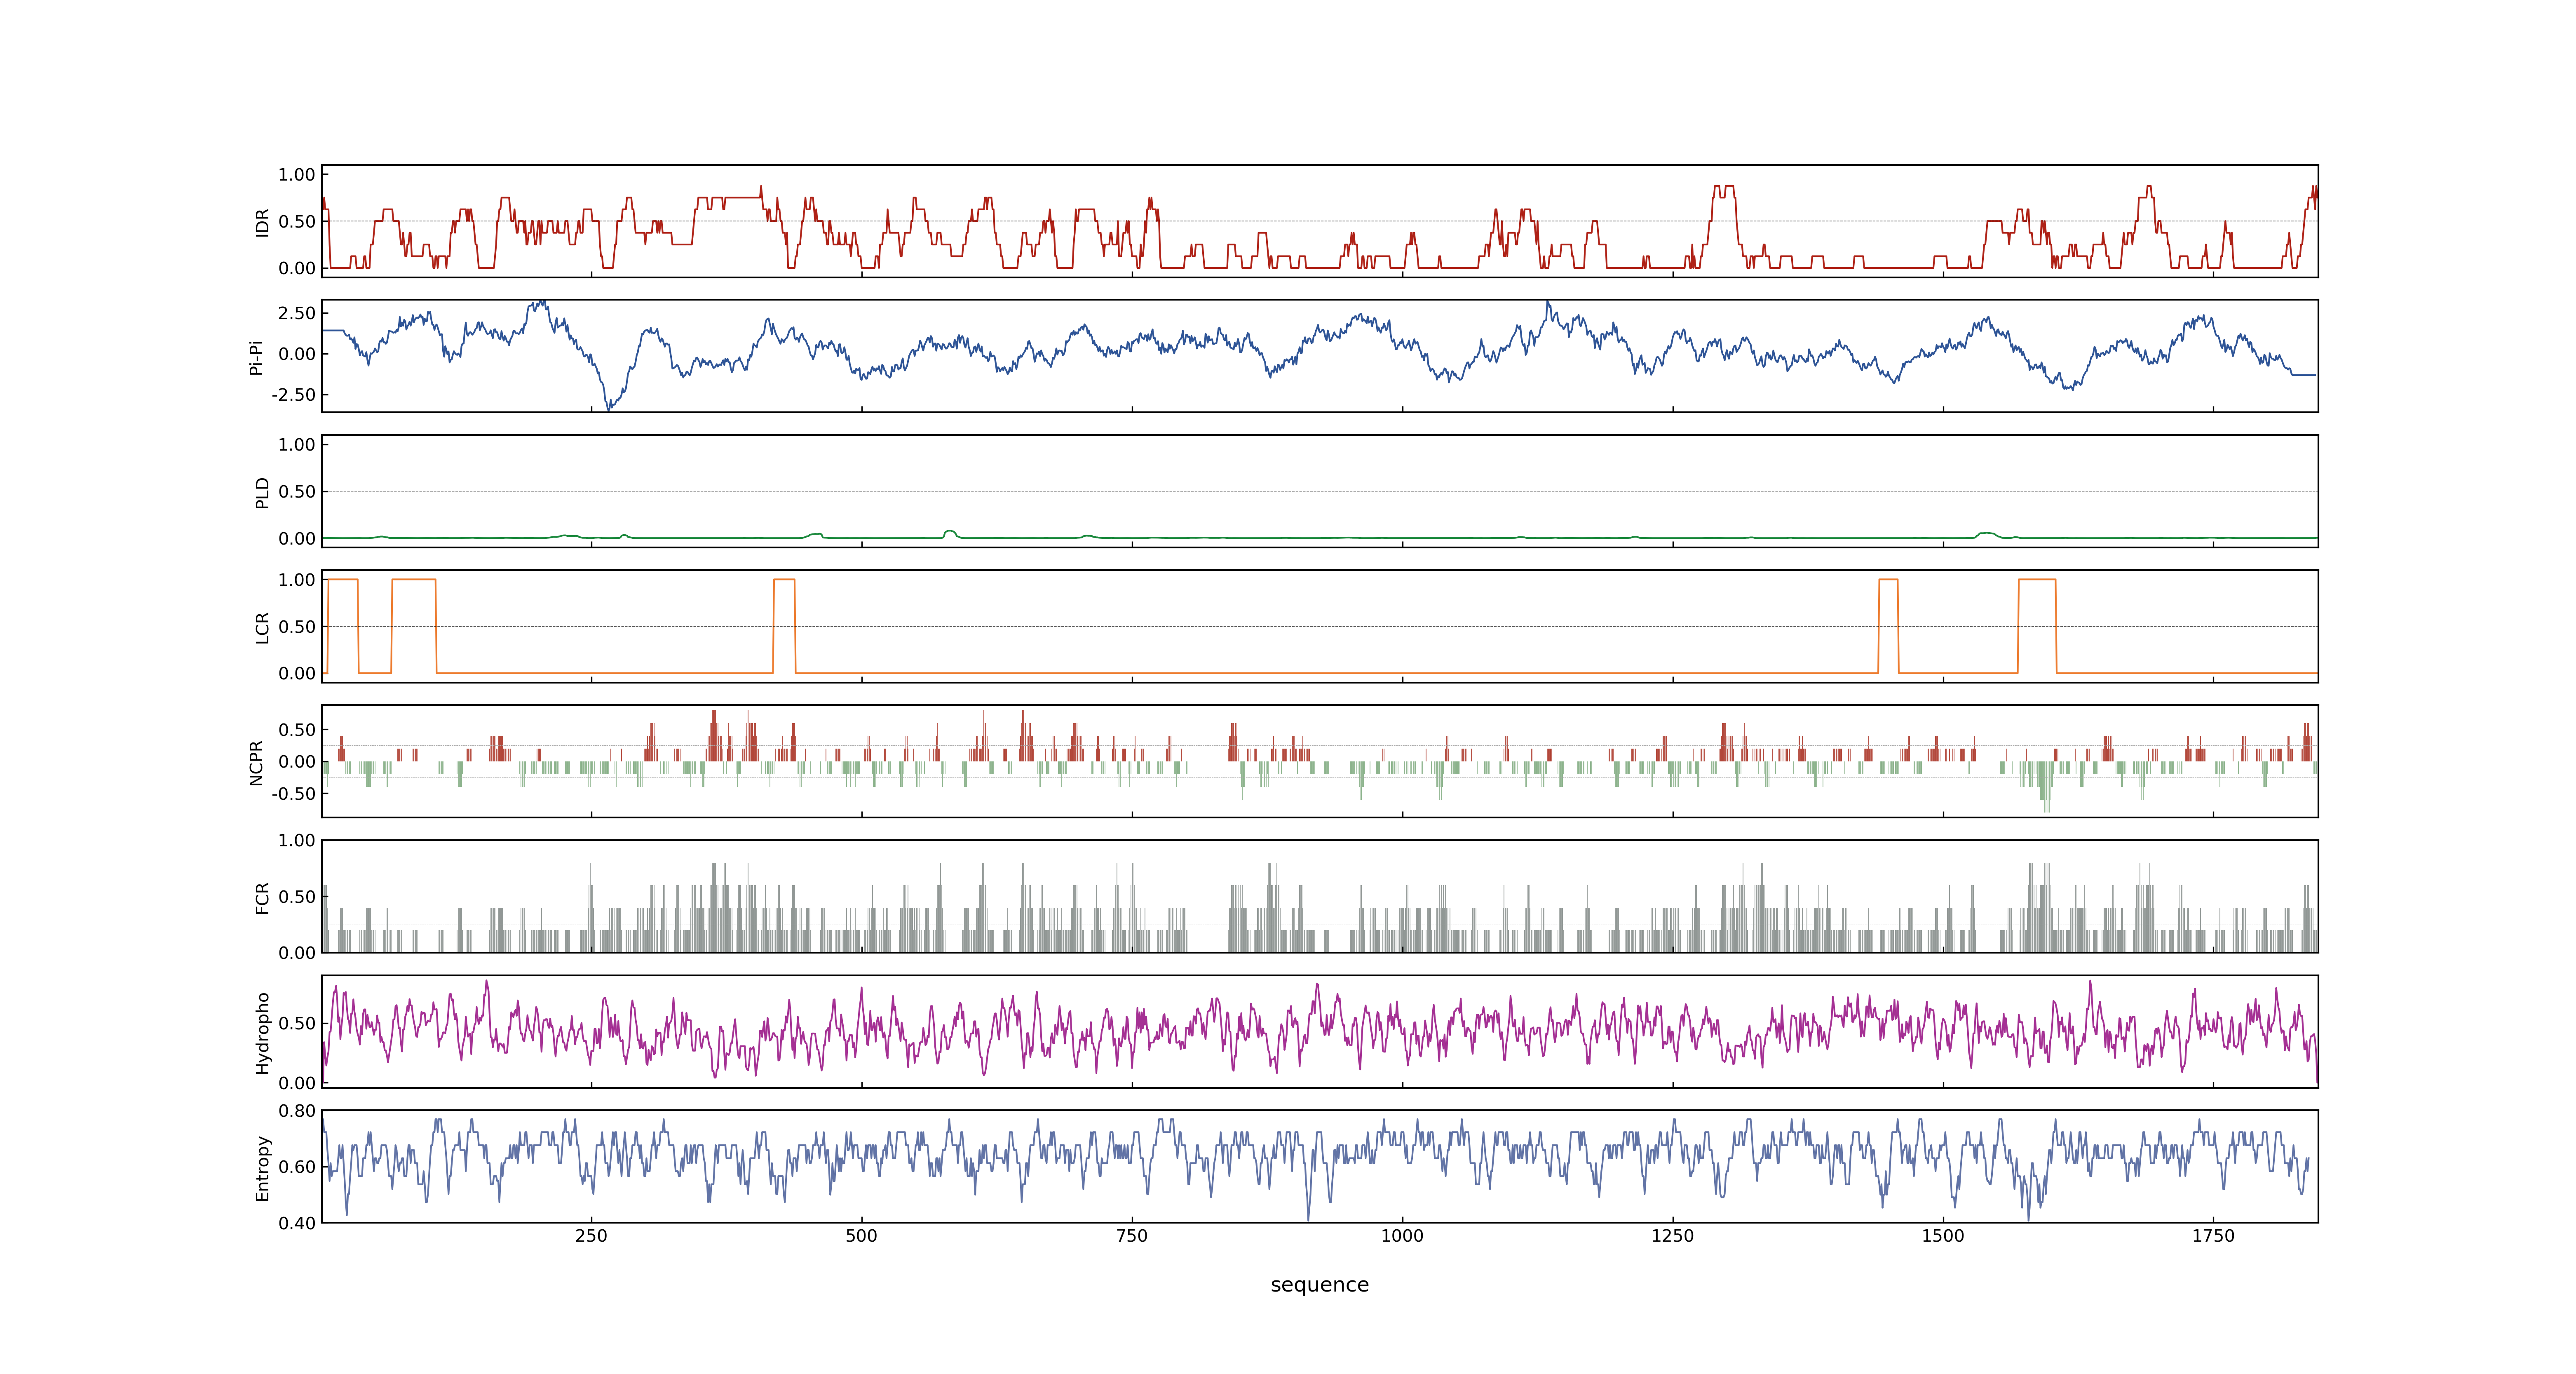Click the 0.80 tick on Entropy axis
2576x1374 pixels.
[297, 1111]
